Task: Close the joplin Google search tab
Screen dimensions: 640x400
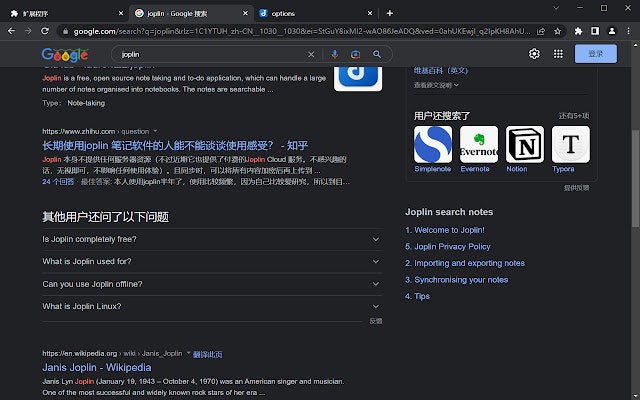Action: tap(245, 13)
